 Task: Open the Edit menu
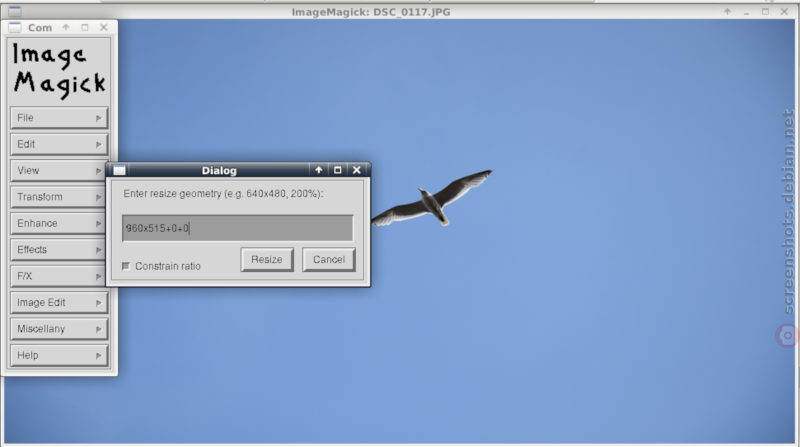[x=59, y=144]
